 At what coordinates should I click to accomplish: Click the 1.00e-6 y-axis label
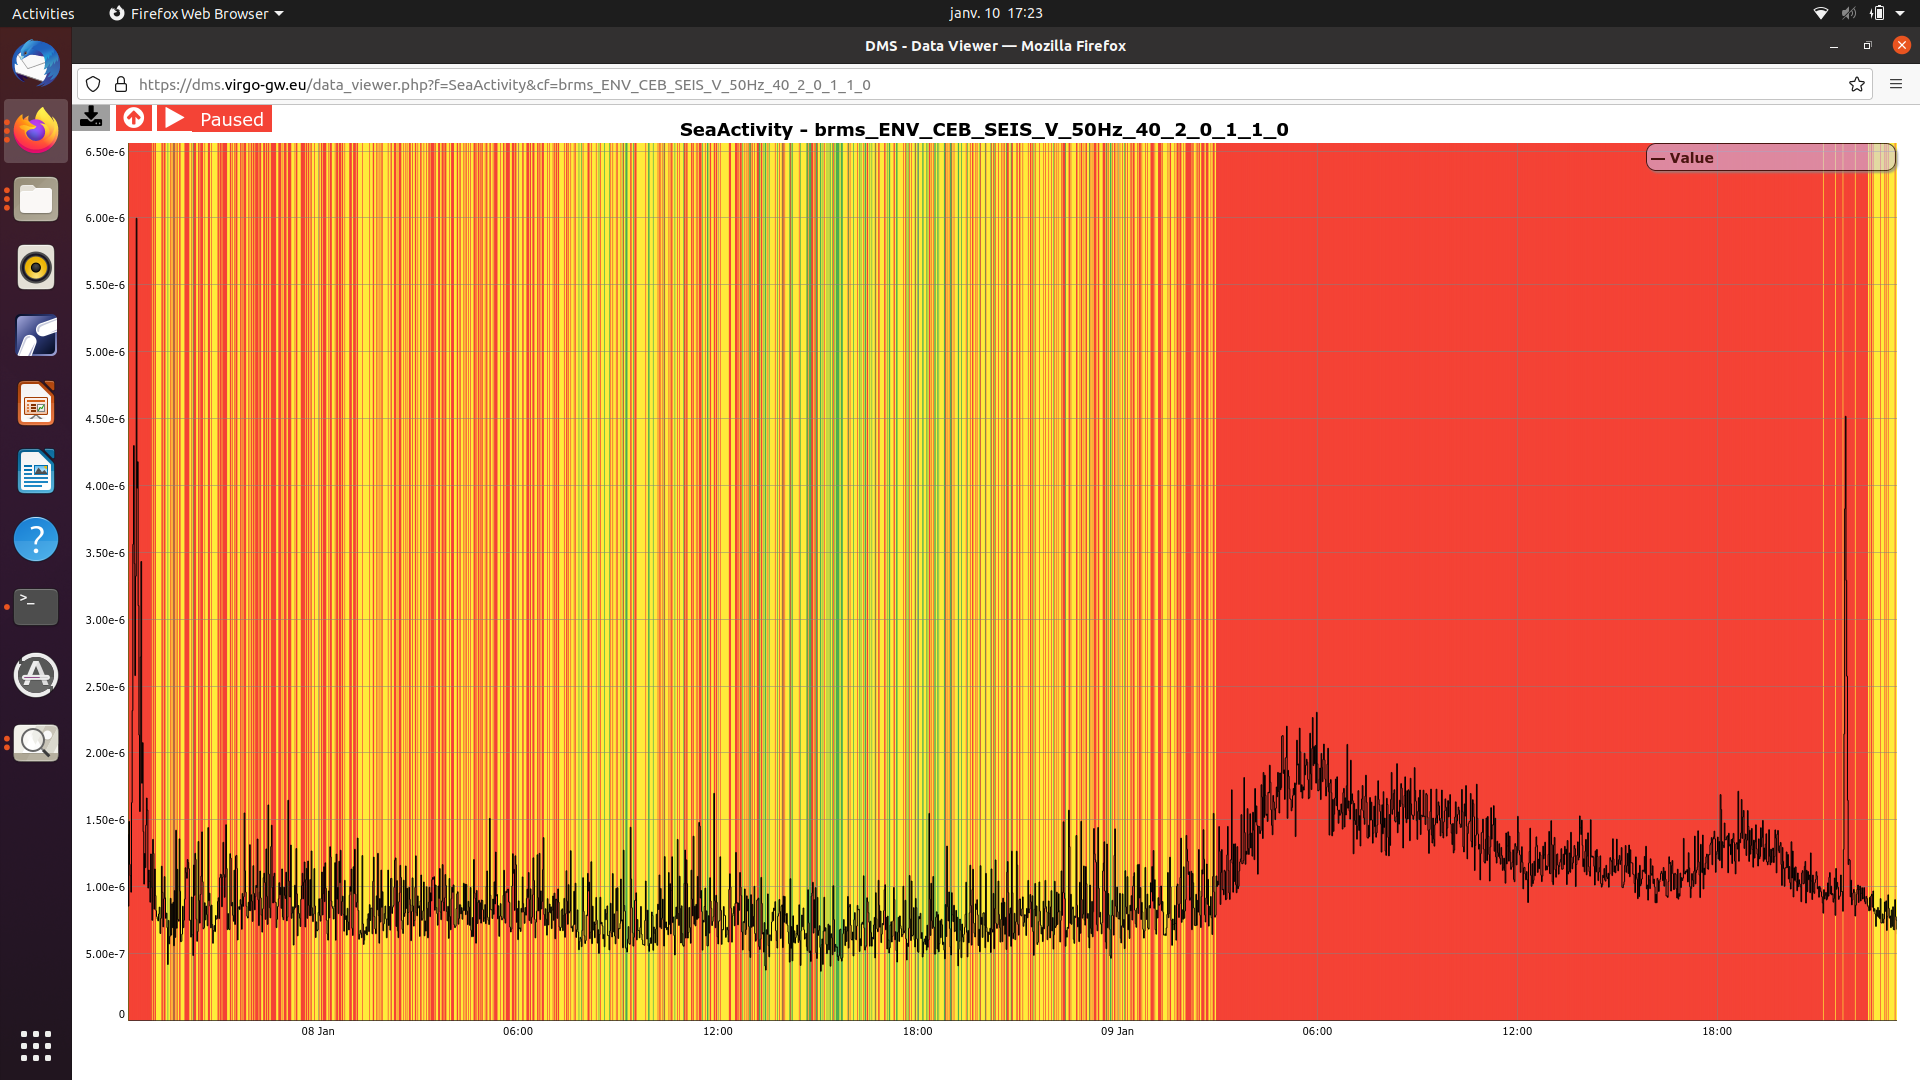(x=105, y=887)
